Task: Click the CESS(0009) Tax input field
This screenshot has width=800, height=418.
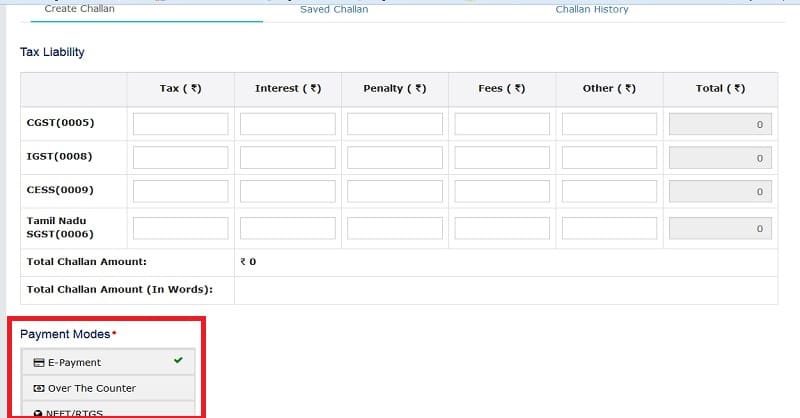Action: [x=181, y=191]
